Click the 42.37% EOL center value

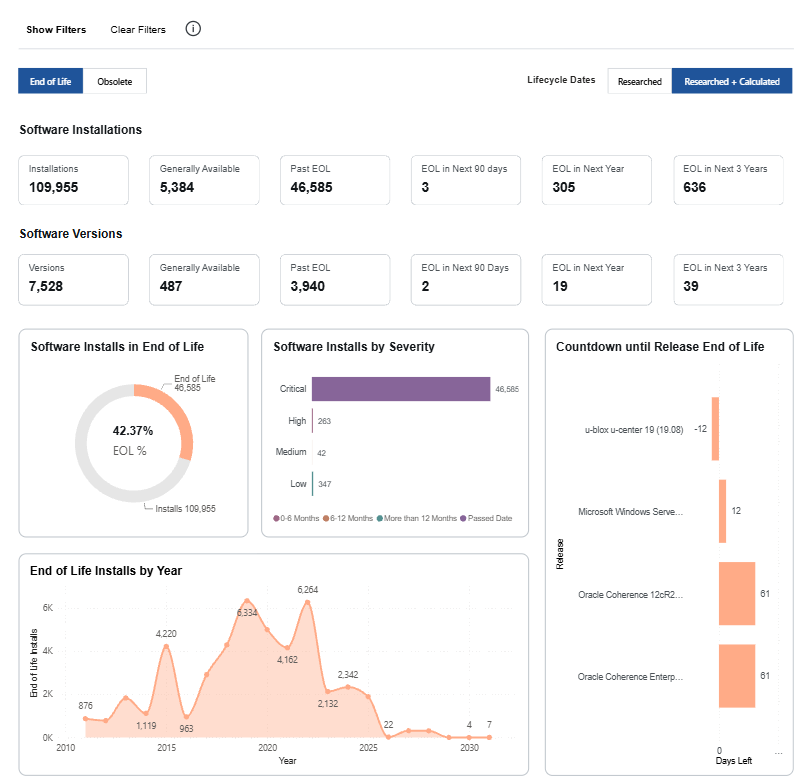pos(133,431)
